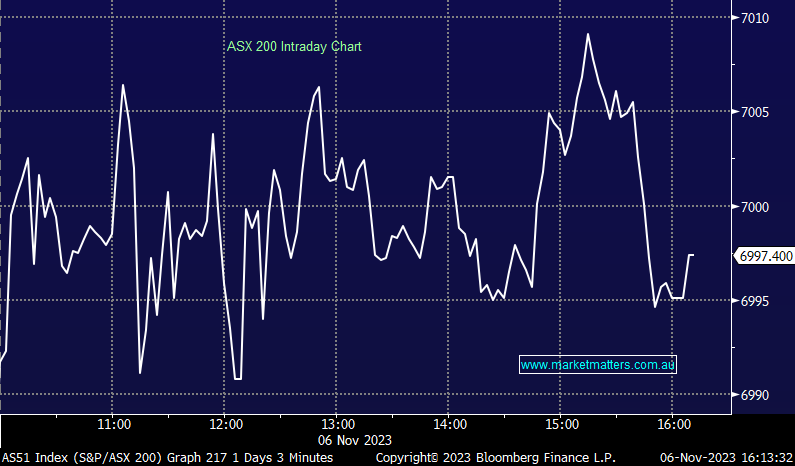This screenshot has width=795, height=466.
Task: Click the 7000 y-axis label
Action: click(x=756, y=207)
